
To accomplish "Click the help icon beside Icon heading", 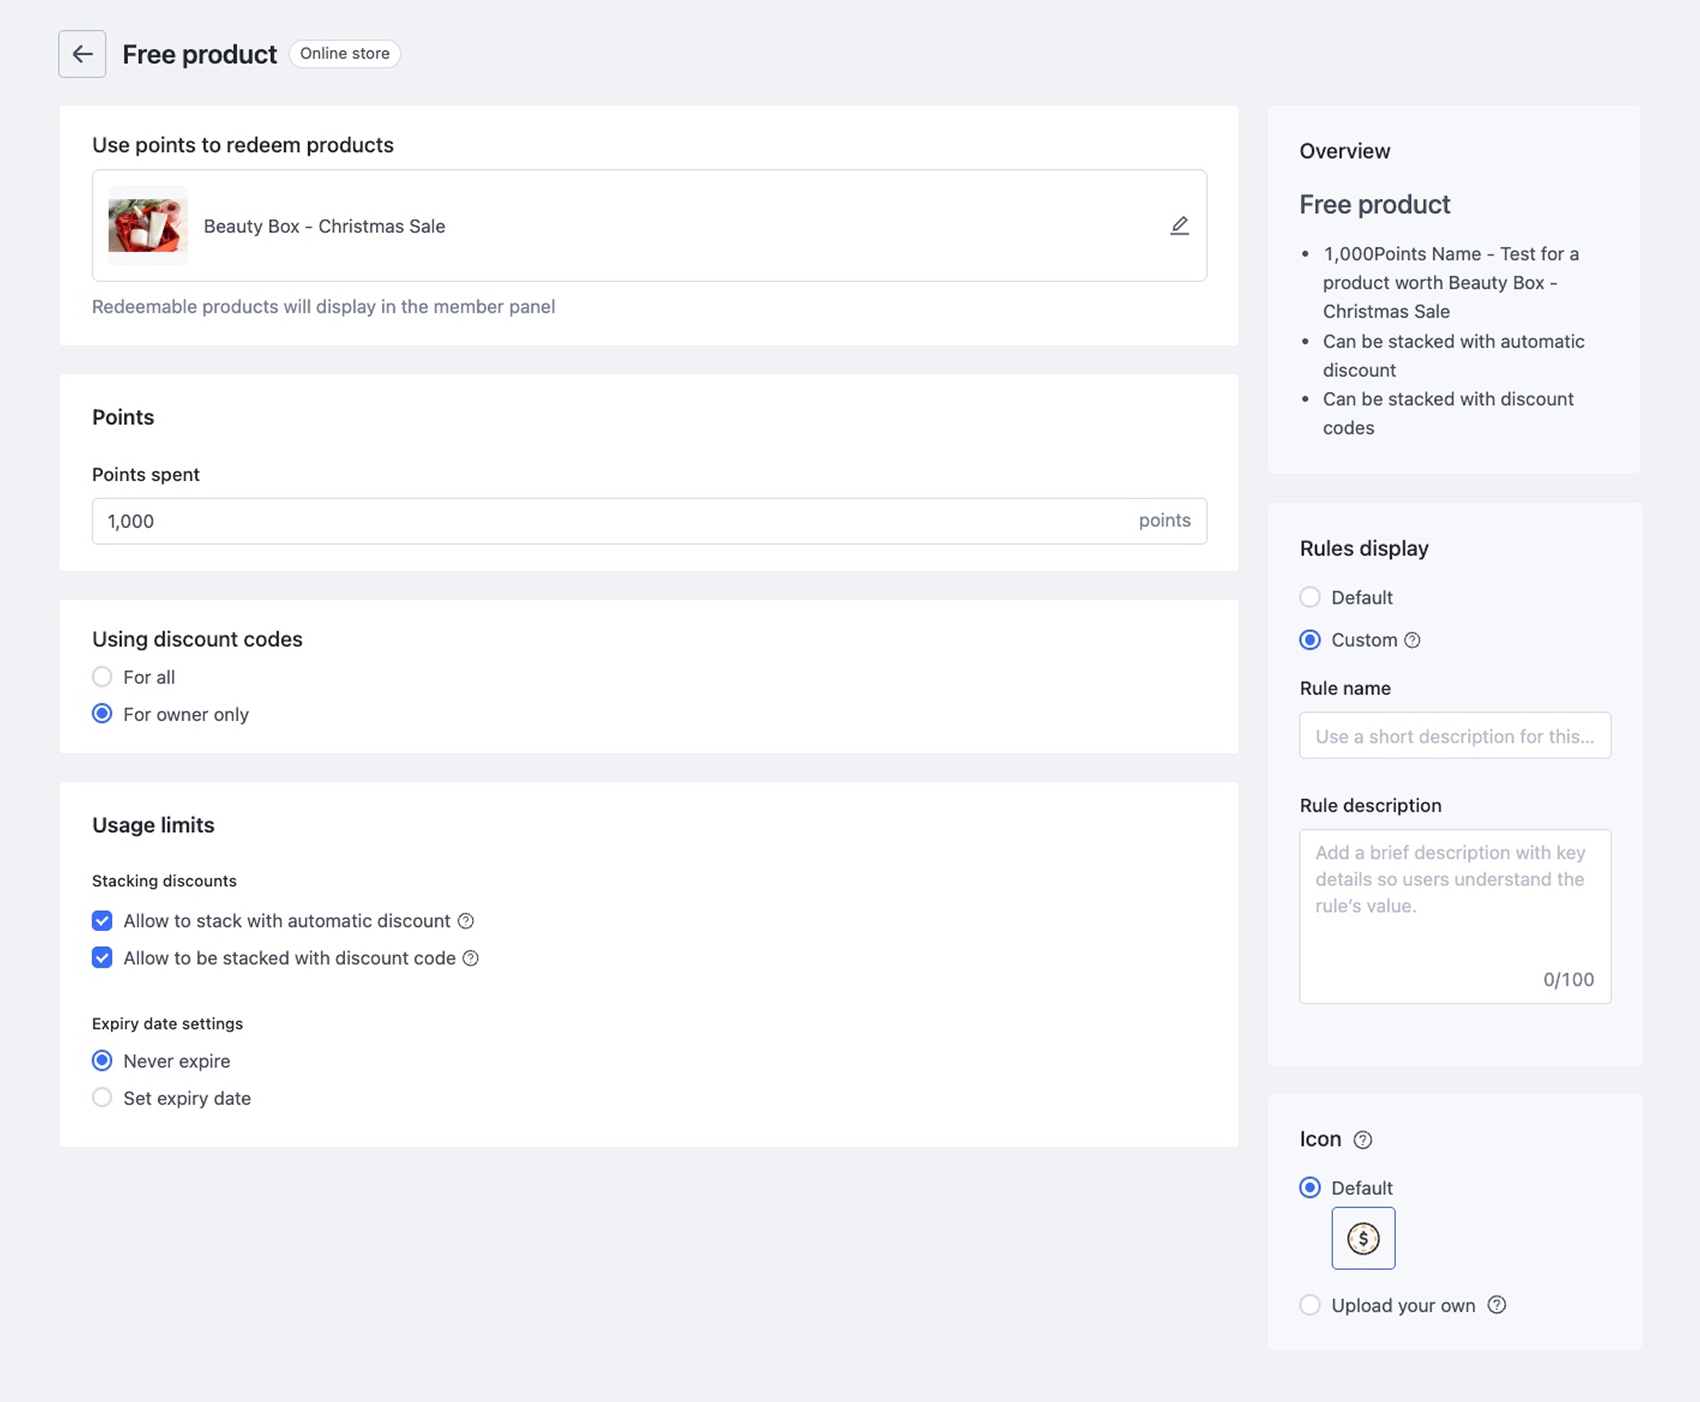I will (1363, 1140).
